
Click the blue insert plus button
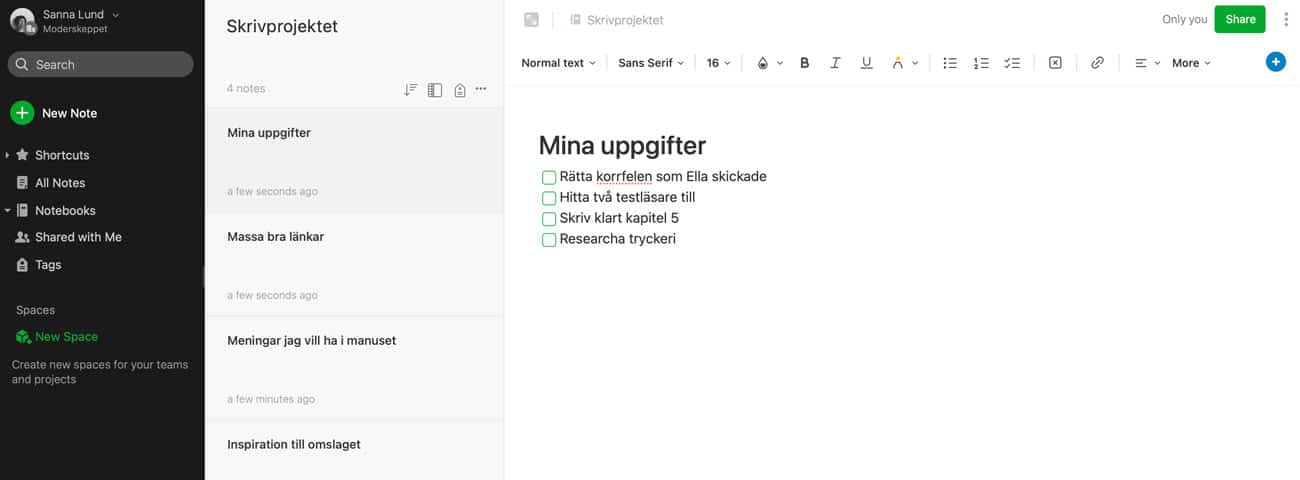coord(1275,62)
